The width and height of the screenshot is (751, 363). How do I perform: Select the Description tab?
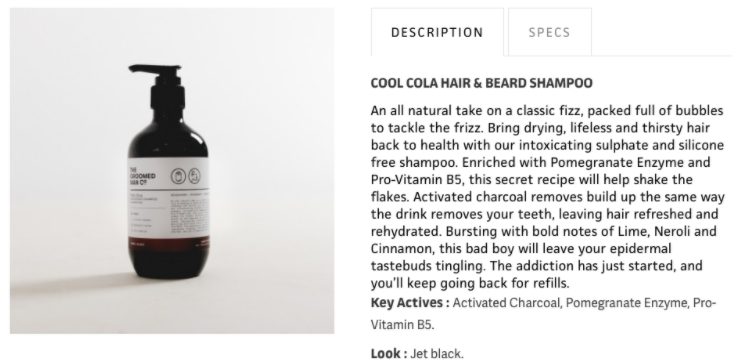[437, 32]
